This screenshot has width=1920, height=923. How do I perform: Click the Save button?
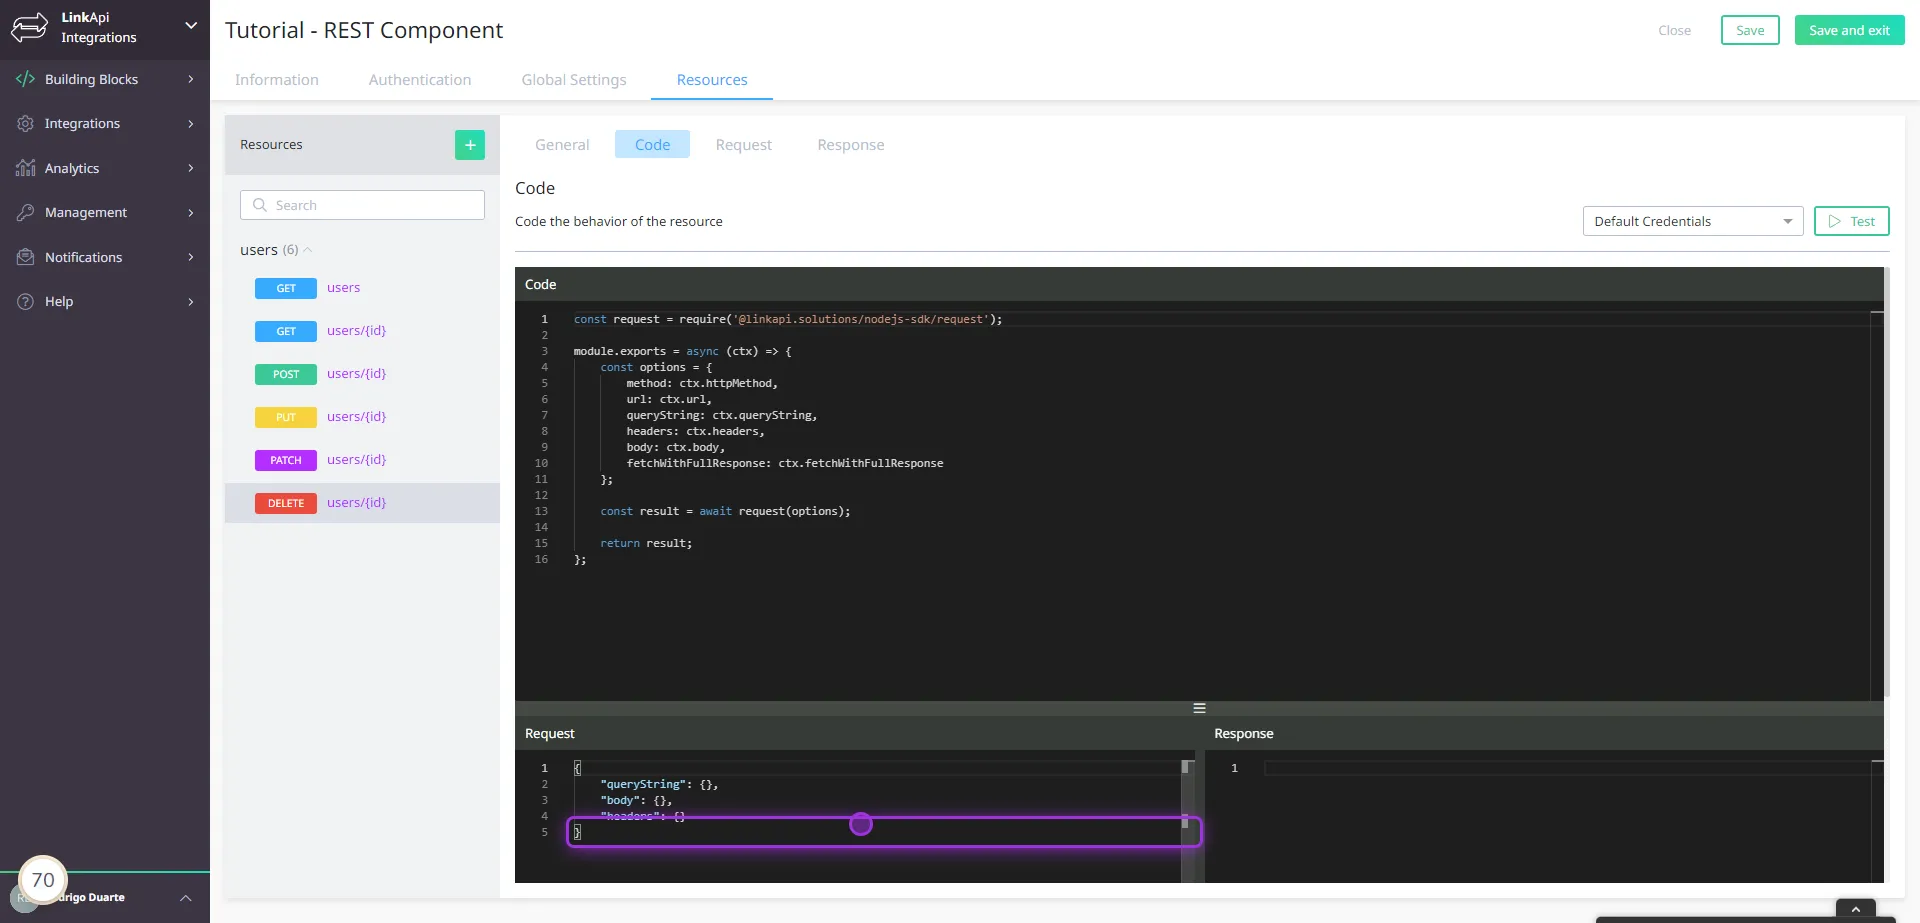[x=1750, y=30]
